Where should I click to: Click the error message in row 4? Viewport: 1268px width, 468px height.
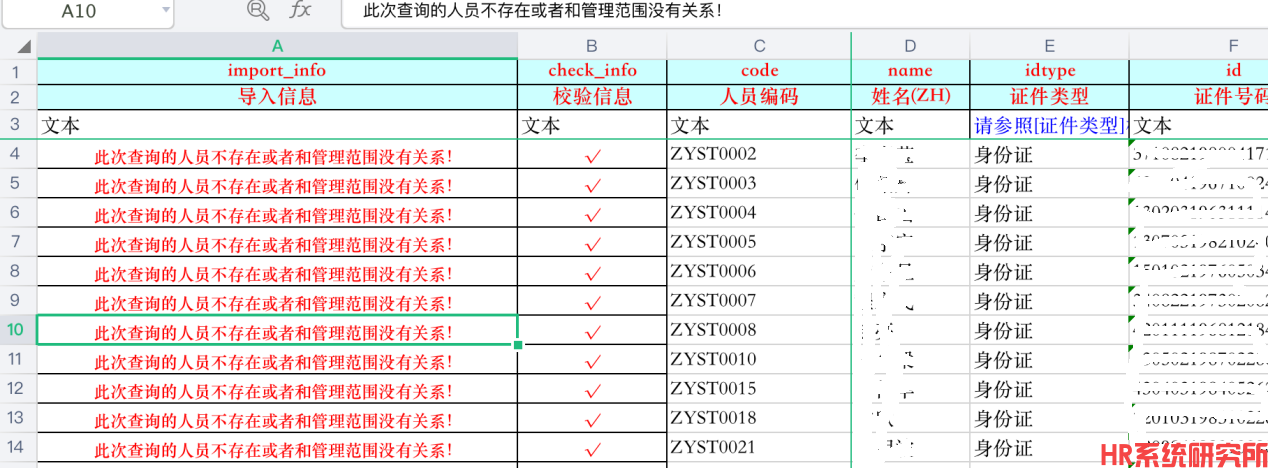(x=273, y=157)
